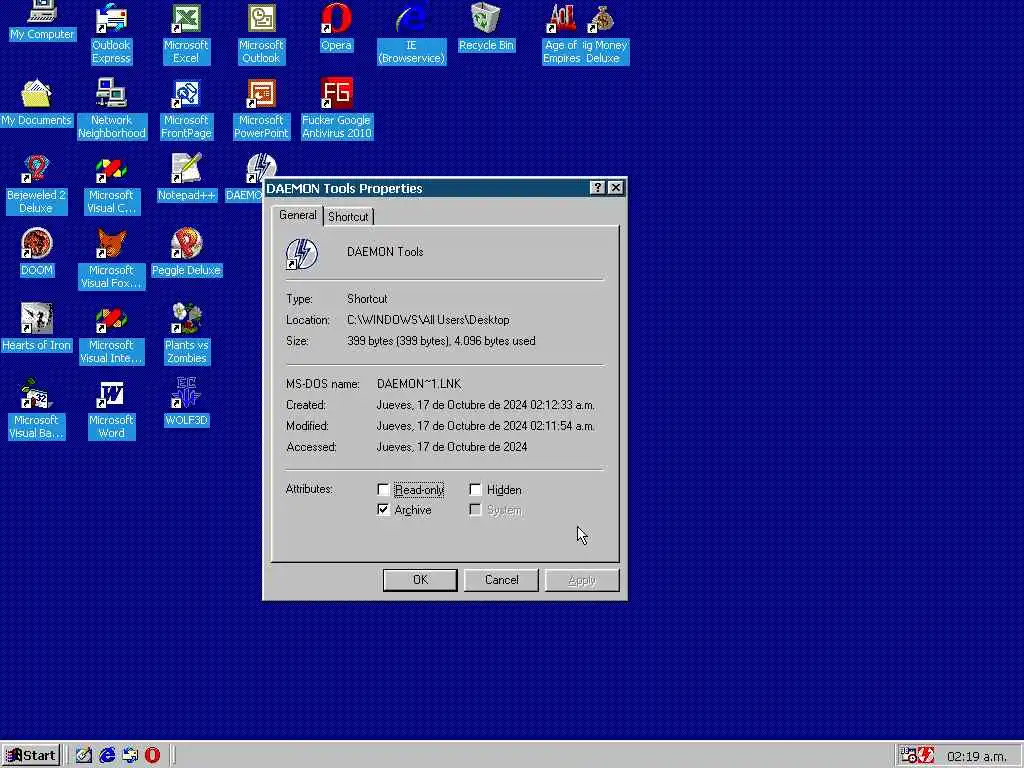Viewport: 1024px width, 768px height.
Task: Click the question mark help button
Action: point(597,188)
